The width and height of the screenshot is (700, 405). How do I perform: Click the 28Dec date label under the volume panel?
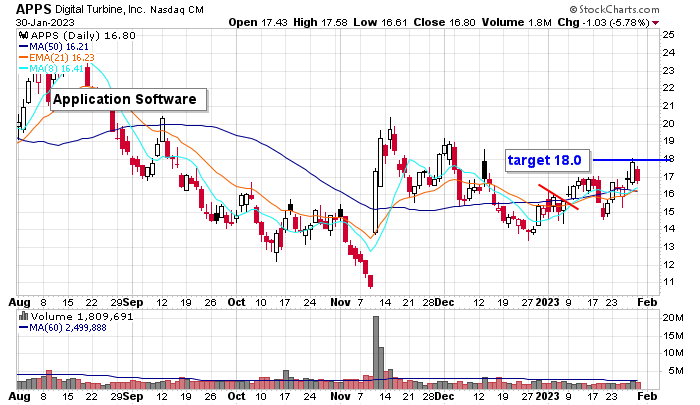click(438, 396)
